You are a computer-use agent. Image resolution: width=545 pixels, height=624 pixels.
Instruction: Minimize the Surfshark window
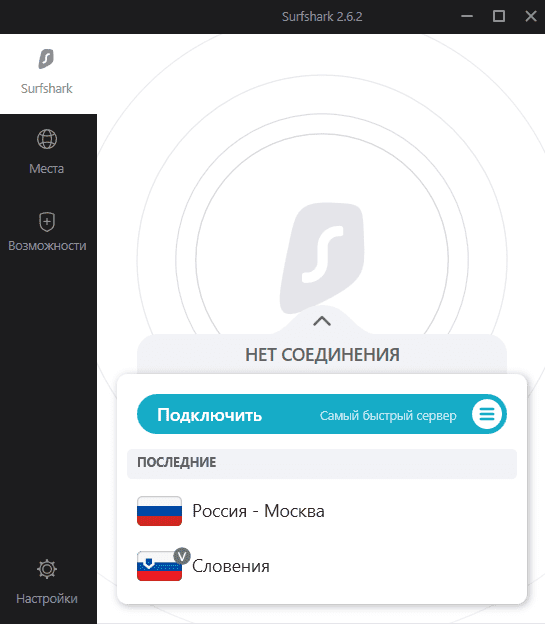pos(467,16)
